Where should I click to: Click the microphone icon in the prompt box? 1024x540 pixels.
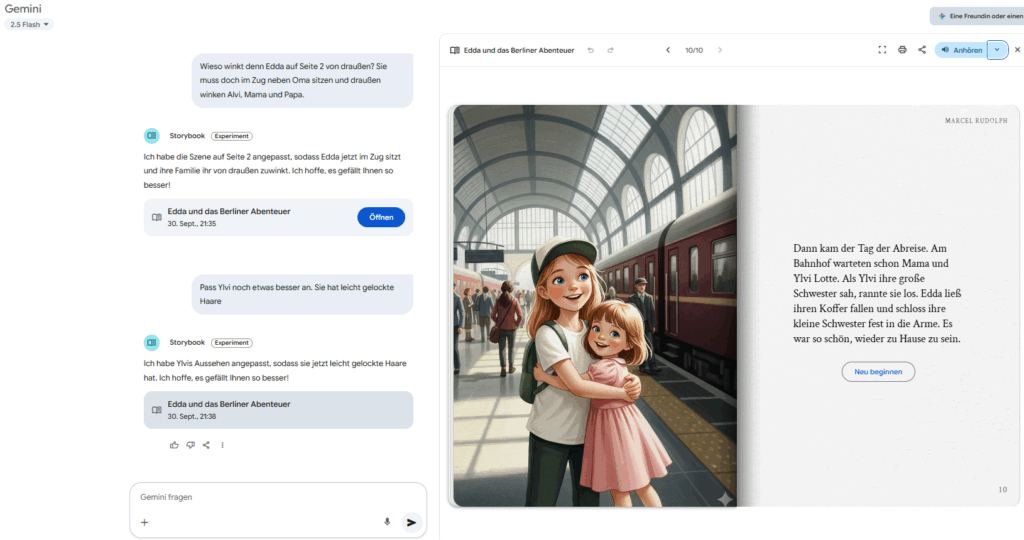pyautogui.click(x=387, y=522)
